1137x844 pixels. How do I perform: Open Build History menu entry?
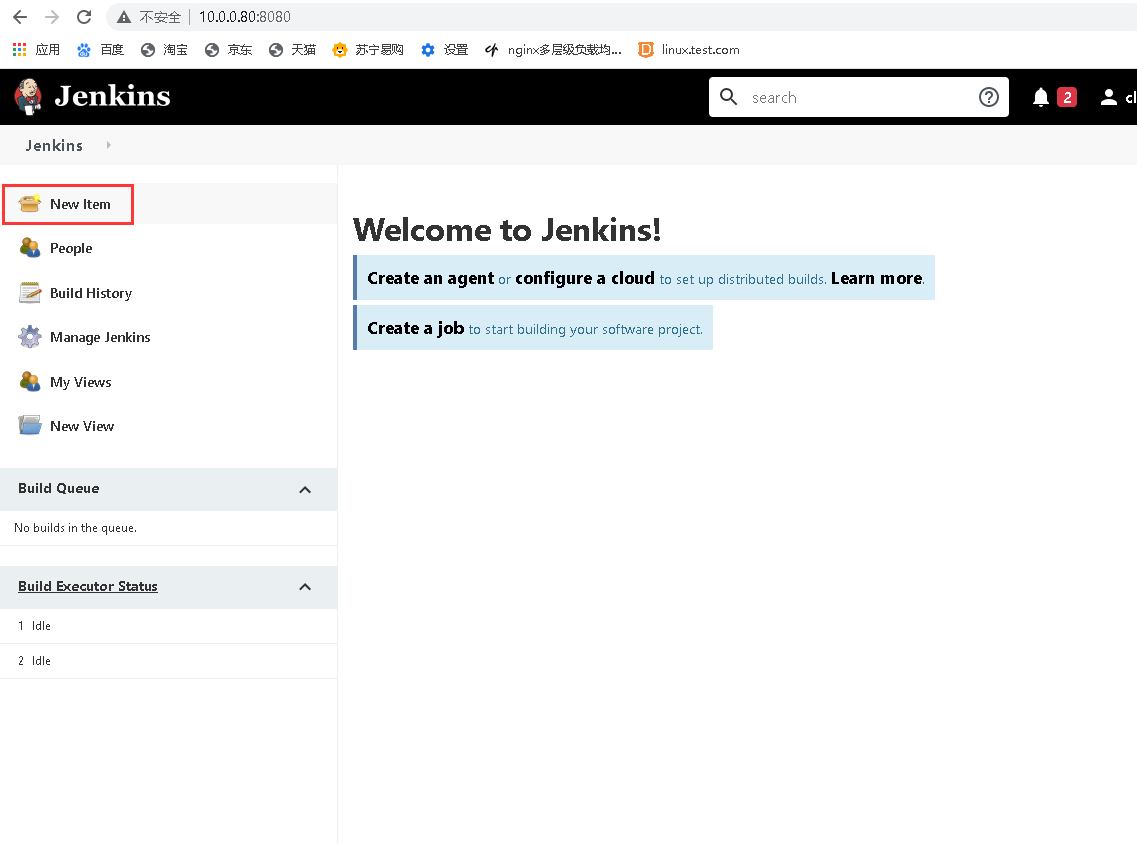(x=91, y=293)
